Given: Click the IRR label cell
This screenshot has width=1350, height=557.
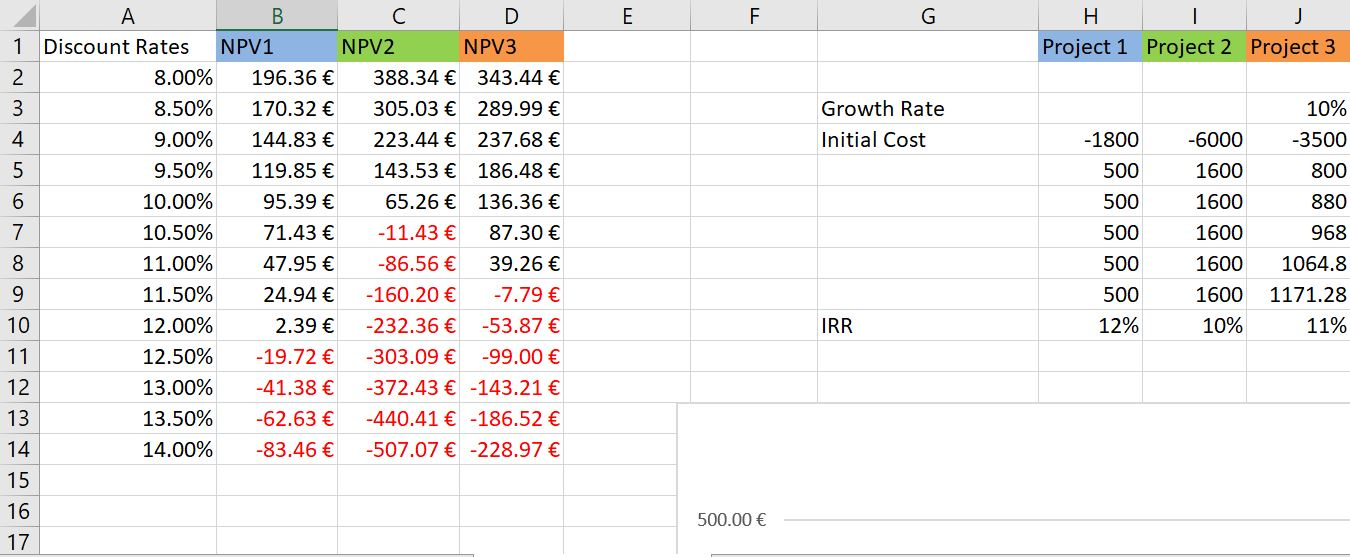Looking at the screenshot, I should (928, 325).
